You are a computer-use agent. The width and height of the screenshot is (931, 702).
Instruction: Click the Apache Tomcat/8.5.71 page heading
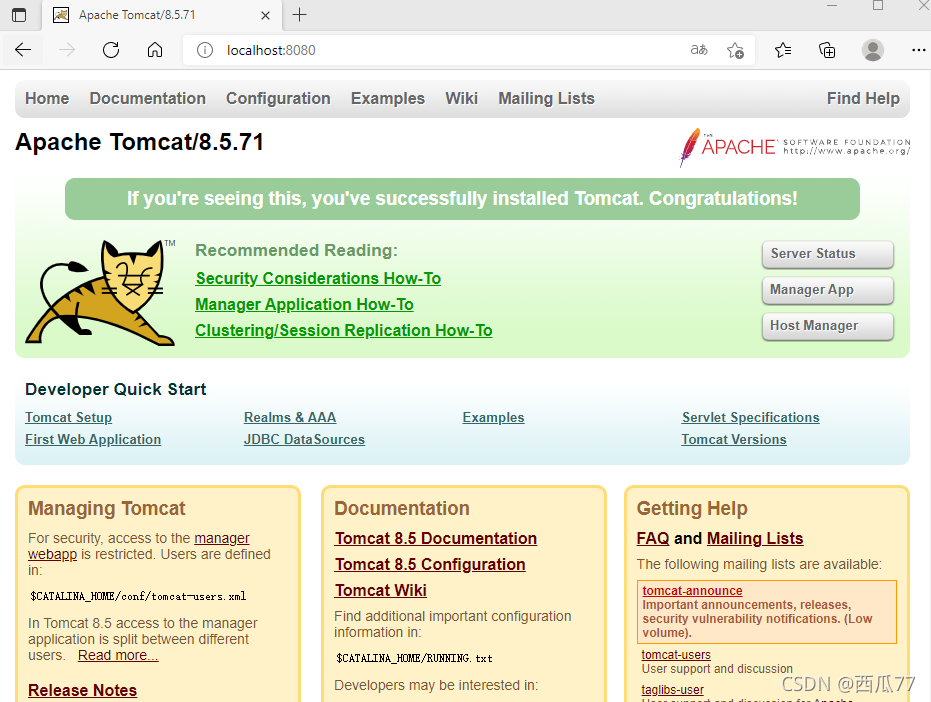(140, 143)
